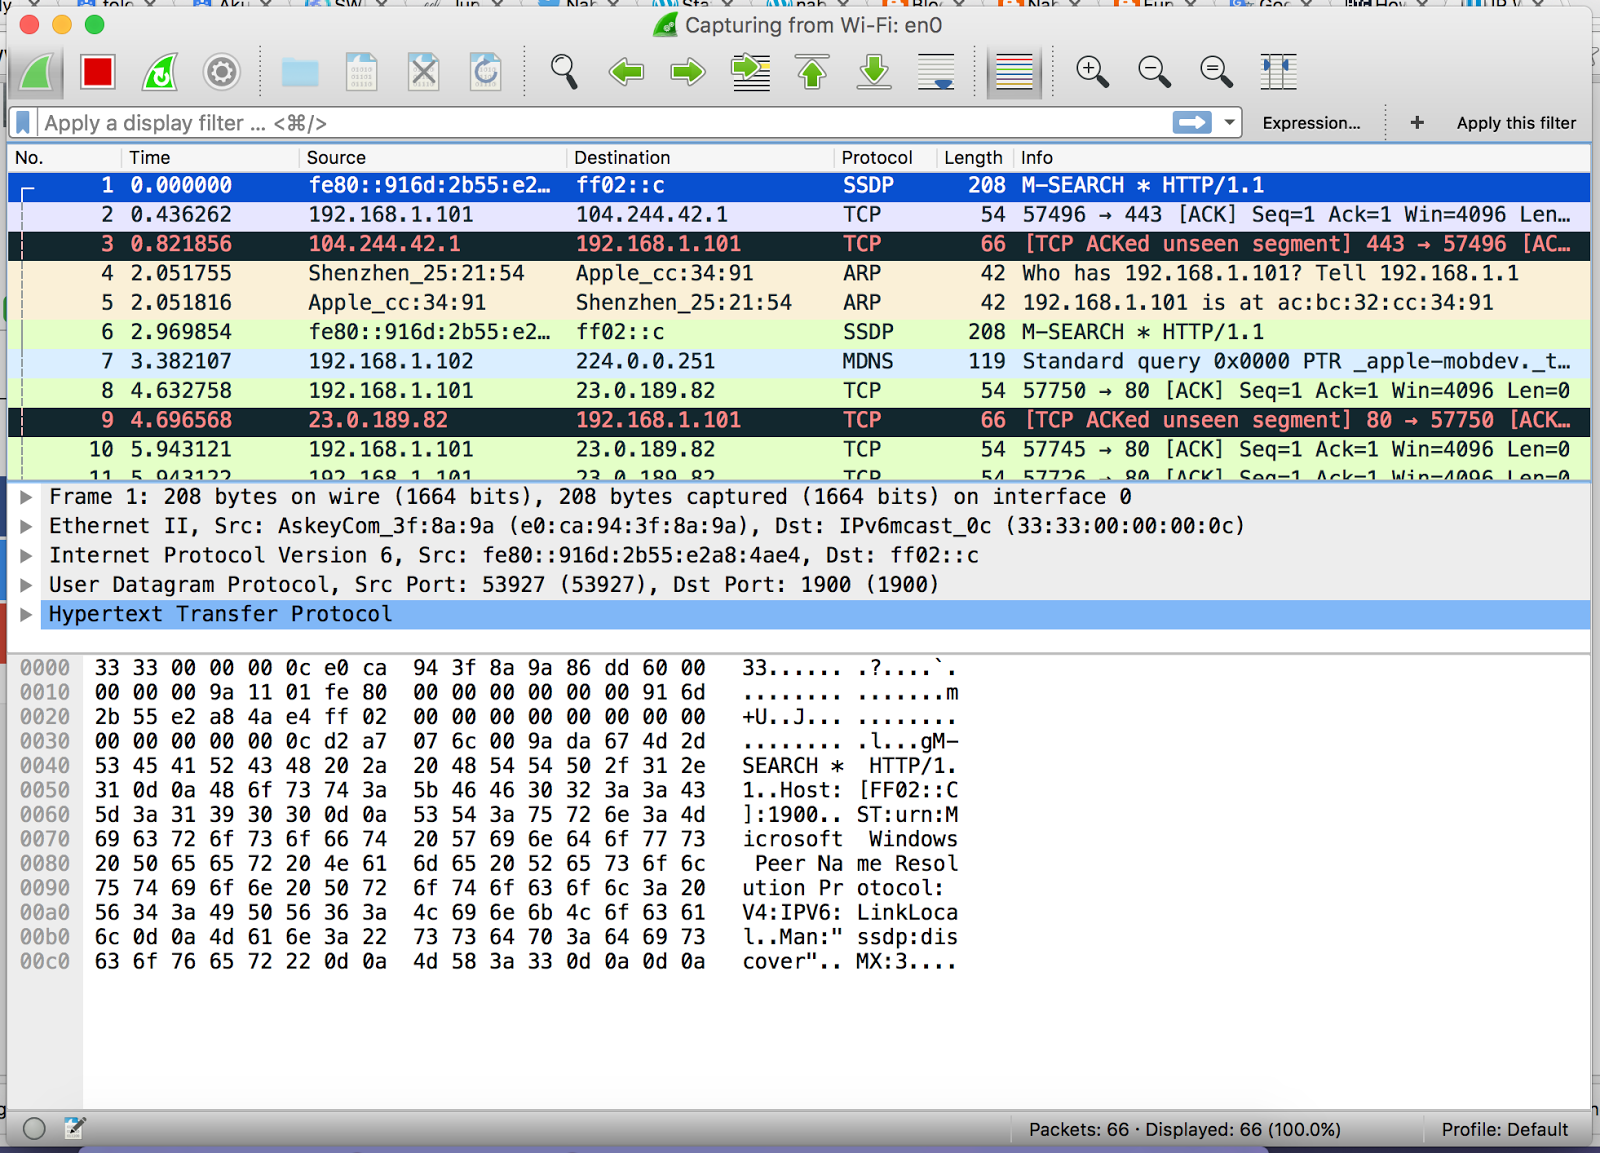
Task: Sort by the Info column header
Action: pyautogui.click(x=1301, y=158)
